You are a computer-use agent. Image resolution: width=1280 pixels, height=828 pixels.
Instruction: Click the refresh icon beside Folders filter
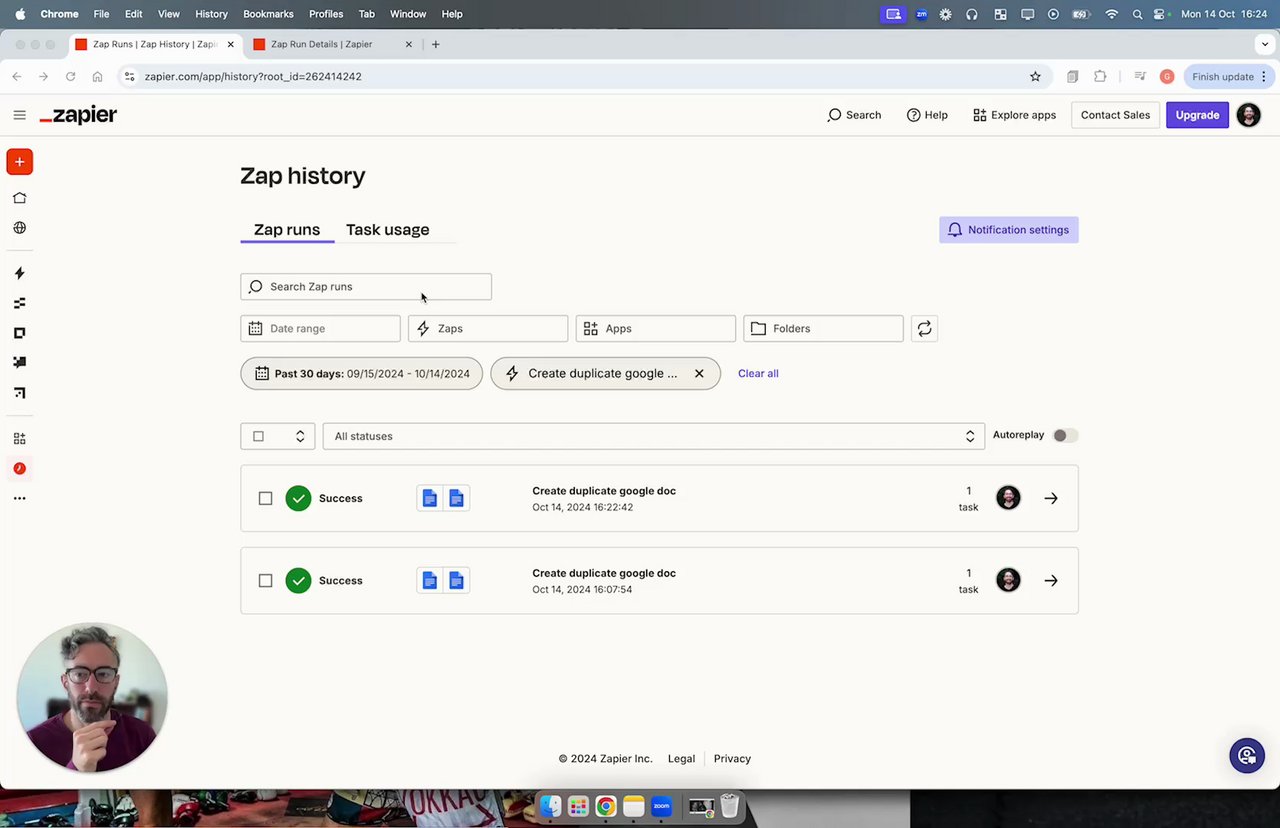point(924,328)
